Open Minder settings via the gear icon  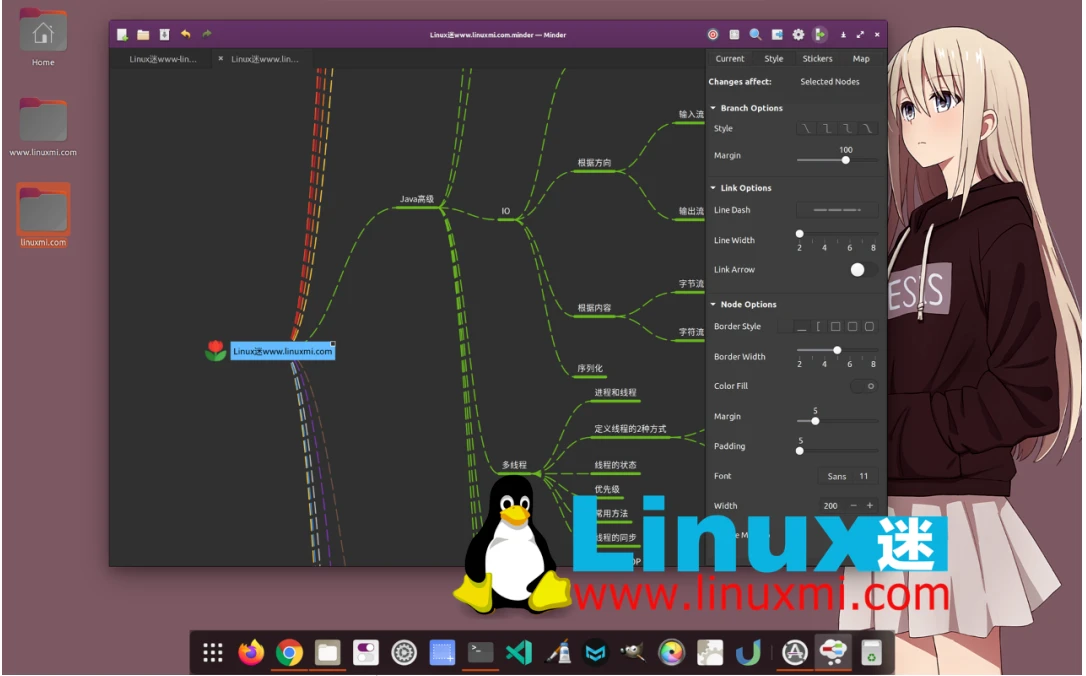pos(798,34)
